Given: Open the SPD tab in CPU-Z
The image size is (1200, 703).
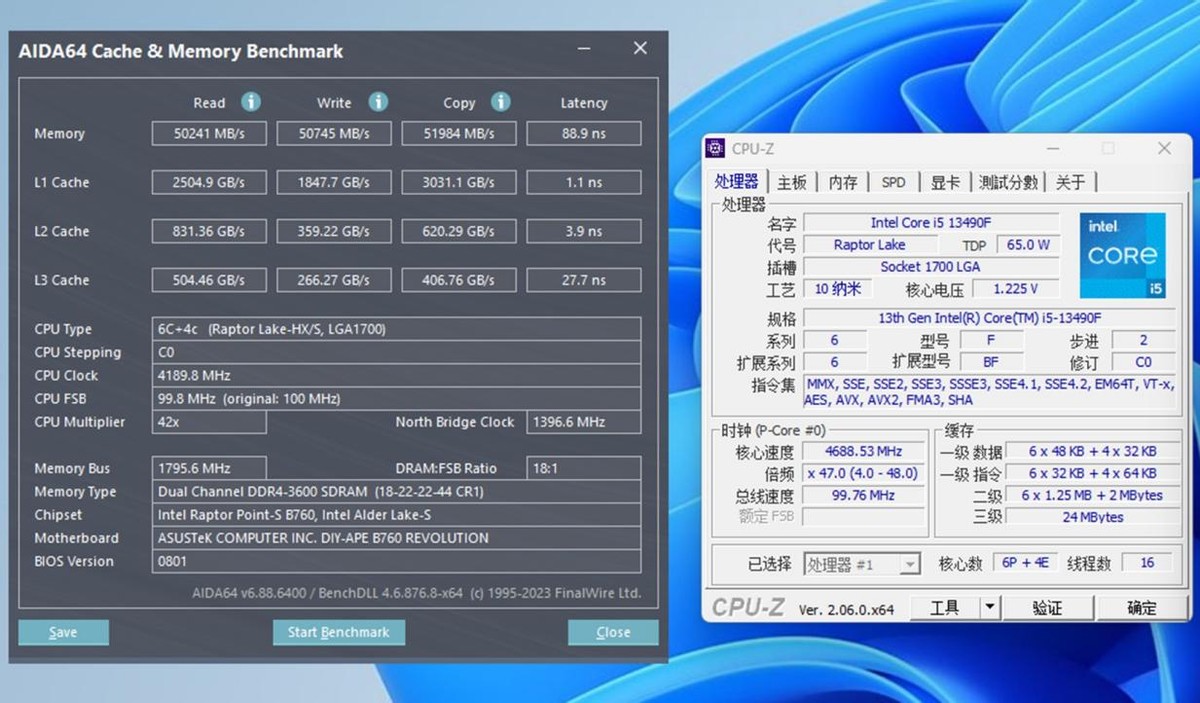Looking at the screenshot, I should 893,181.
